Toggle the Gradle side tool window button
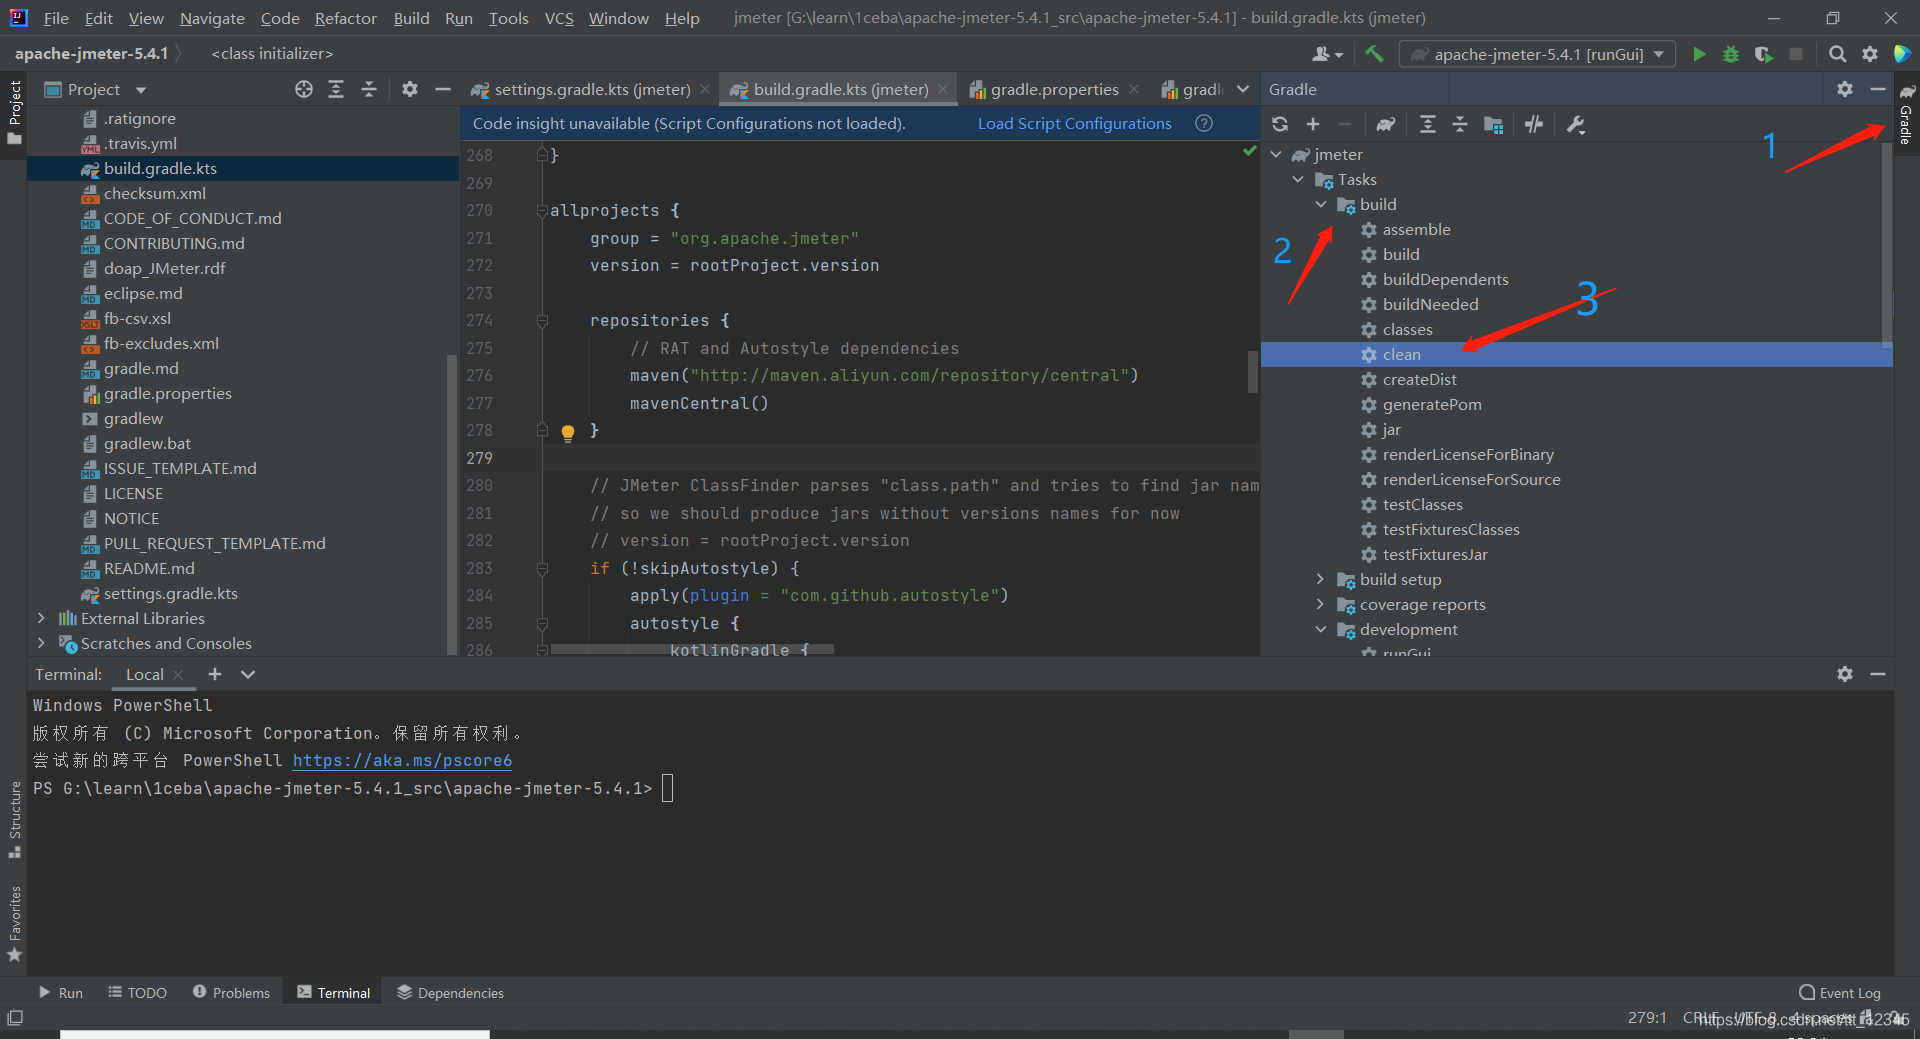1920x1039 pixels. pos(1907,115)
